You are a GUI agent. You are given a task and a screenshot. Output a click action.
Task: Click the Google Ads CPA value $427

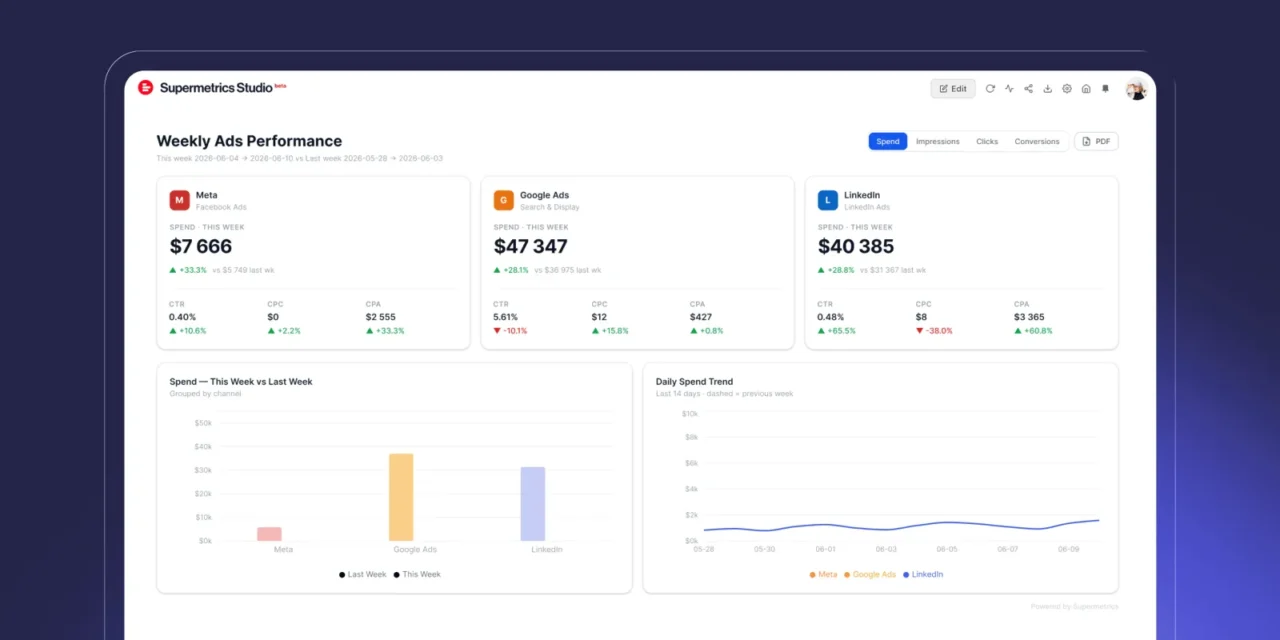[x=702, y=317]
